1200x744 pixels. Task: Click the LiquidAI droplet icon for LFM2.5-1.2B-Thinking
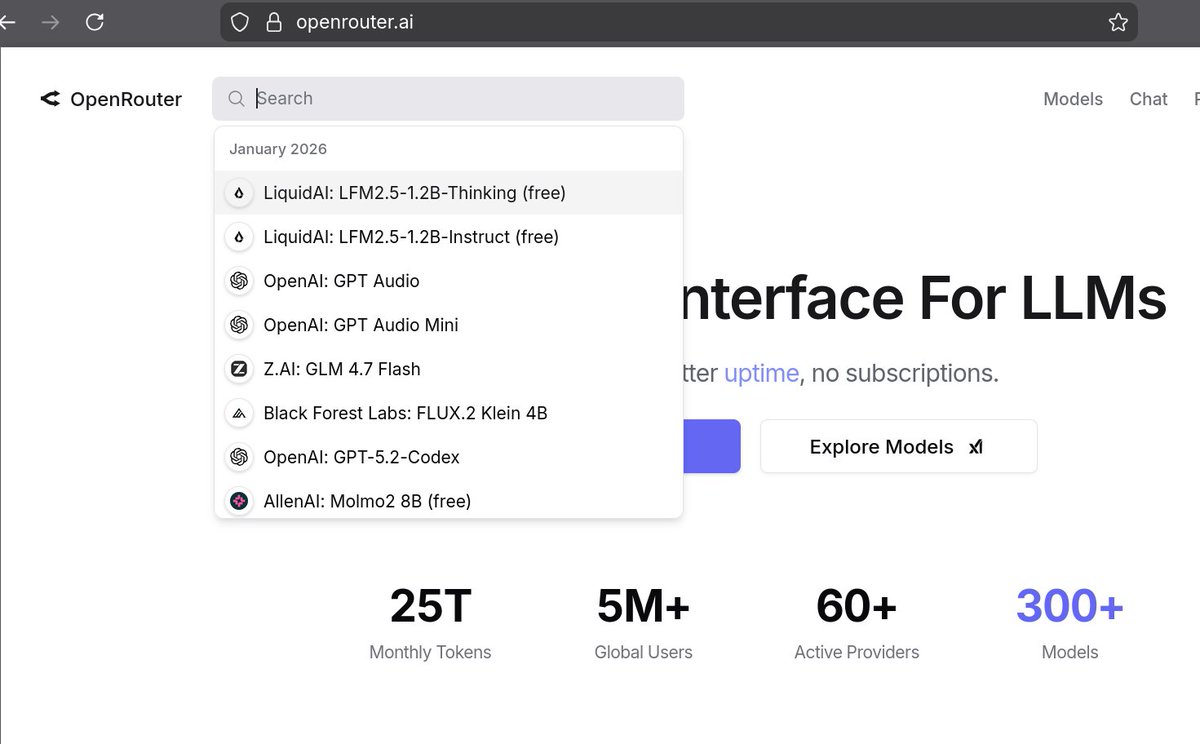point(238,193)
